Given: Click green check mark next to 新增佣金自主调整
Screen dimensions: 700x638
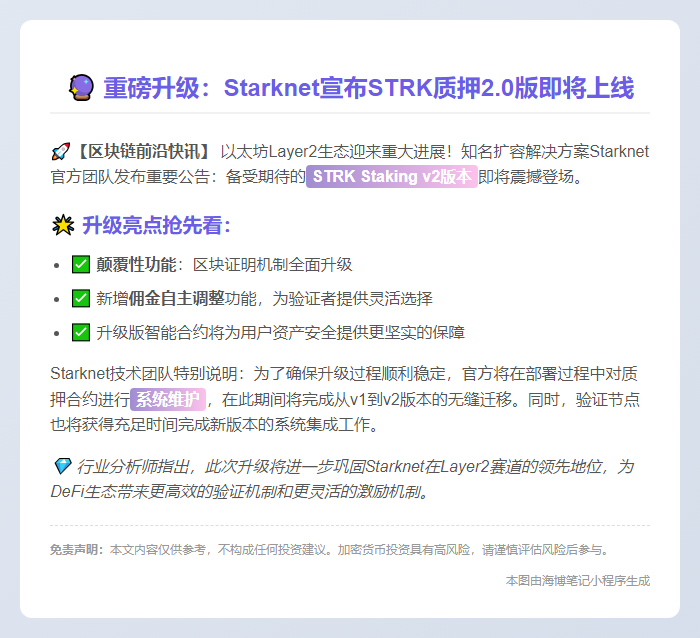Looking at the screenshot, I should [81, 298].
